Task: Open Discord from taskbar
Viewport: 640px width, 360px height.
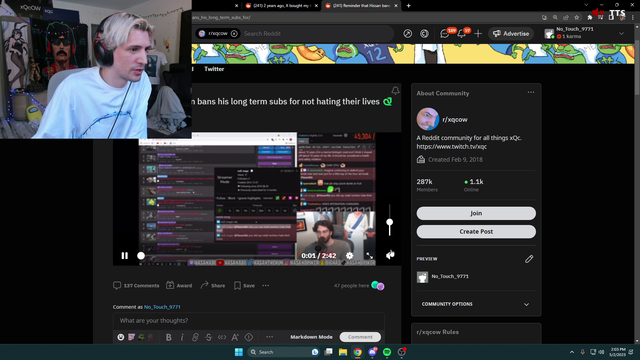Action: [x=372, y=352]
